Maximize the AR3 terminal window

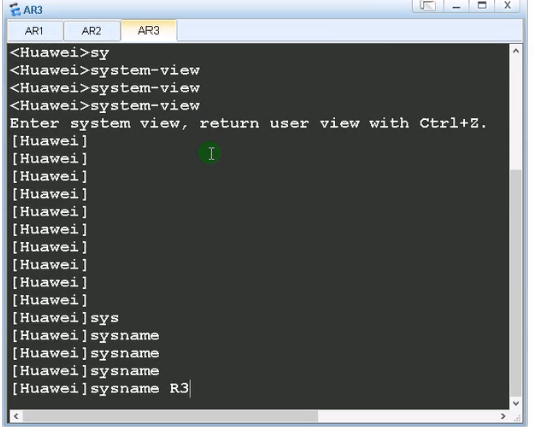pyautogui.click(x=482, y=5)
